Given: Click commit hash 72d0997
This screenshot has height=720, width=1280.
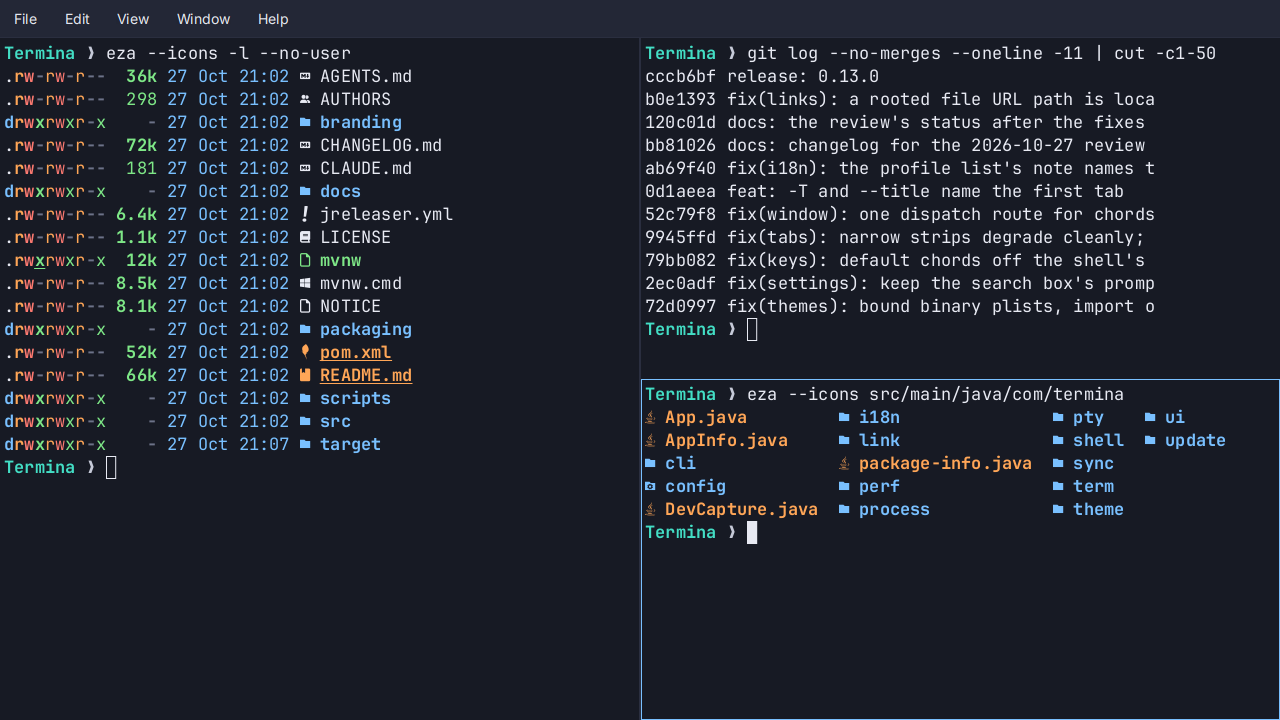Looking at the screenshot, I should (x=681, y=306).
